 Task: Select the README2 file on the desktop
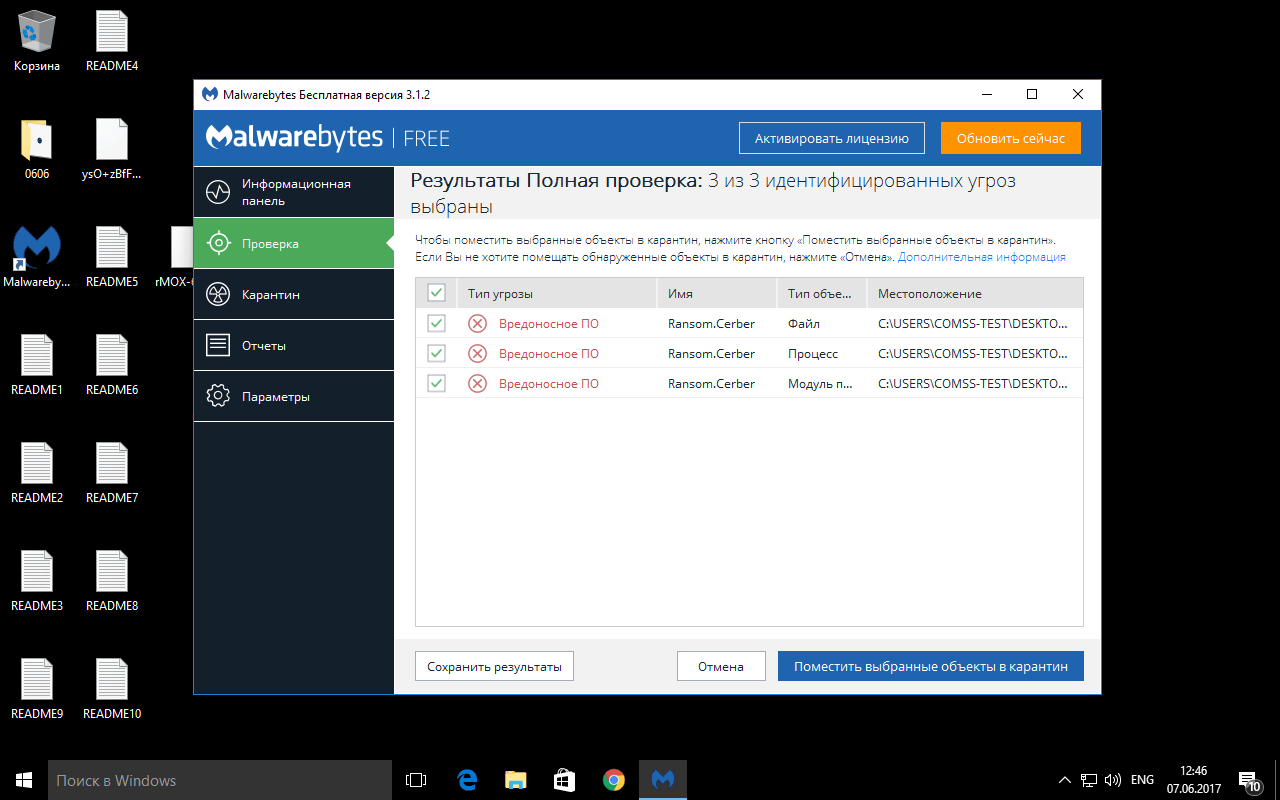(37, 473)
